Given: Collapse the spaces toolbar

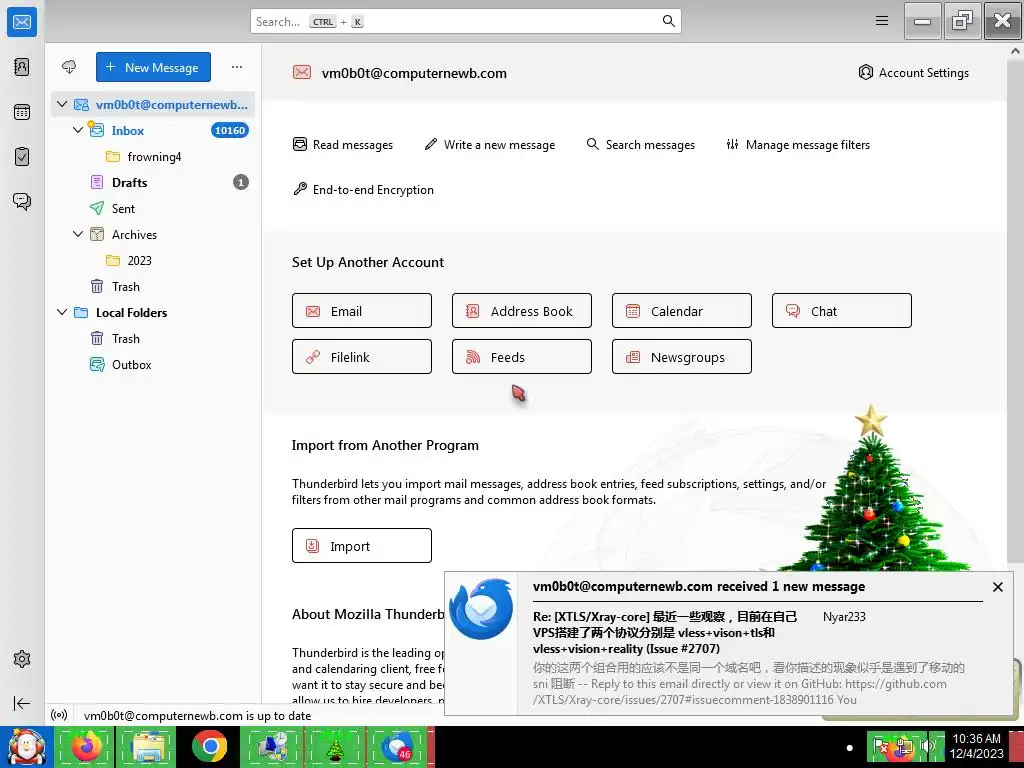Looking at the screenshot, I should (x=22, y=703).
